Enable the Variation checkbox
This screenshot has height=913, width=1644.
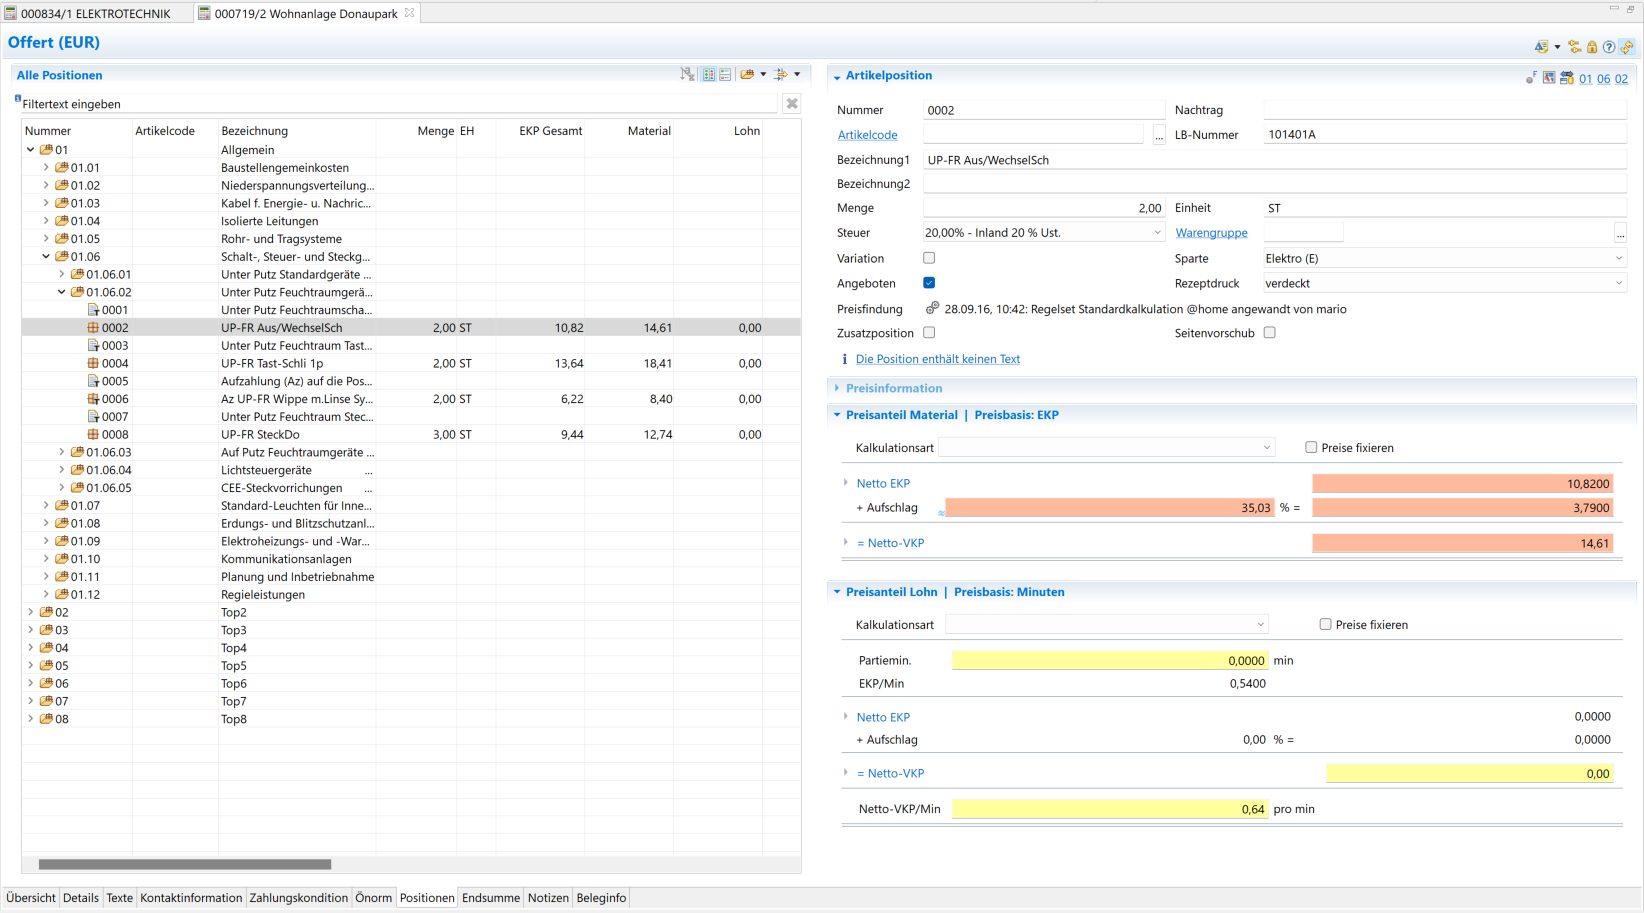[x=929, y=258]
